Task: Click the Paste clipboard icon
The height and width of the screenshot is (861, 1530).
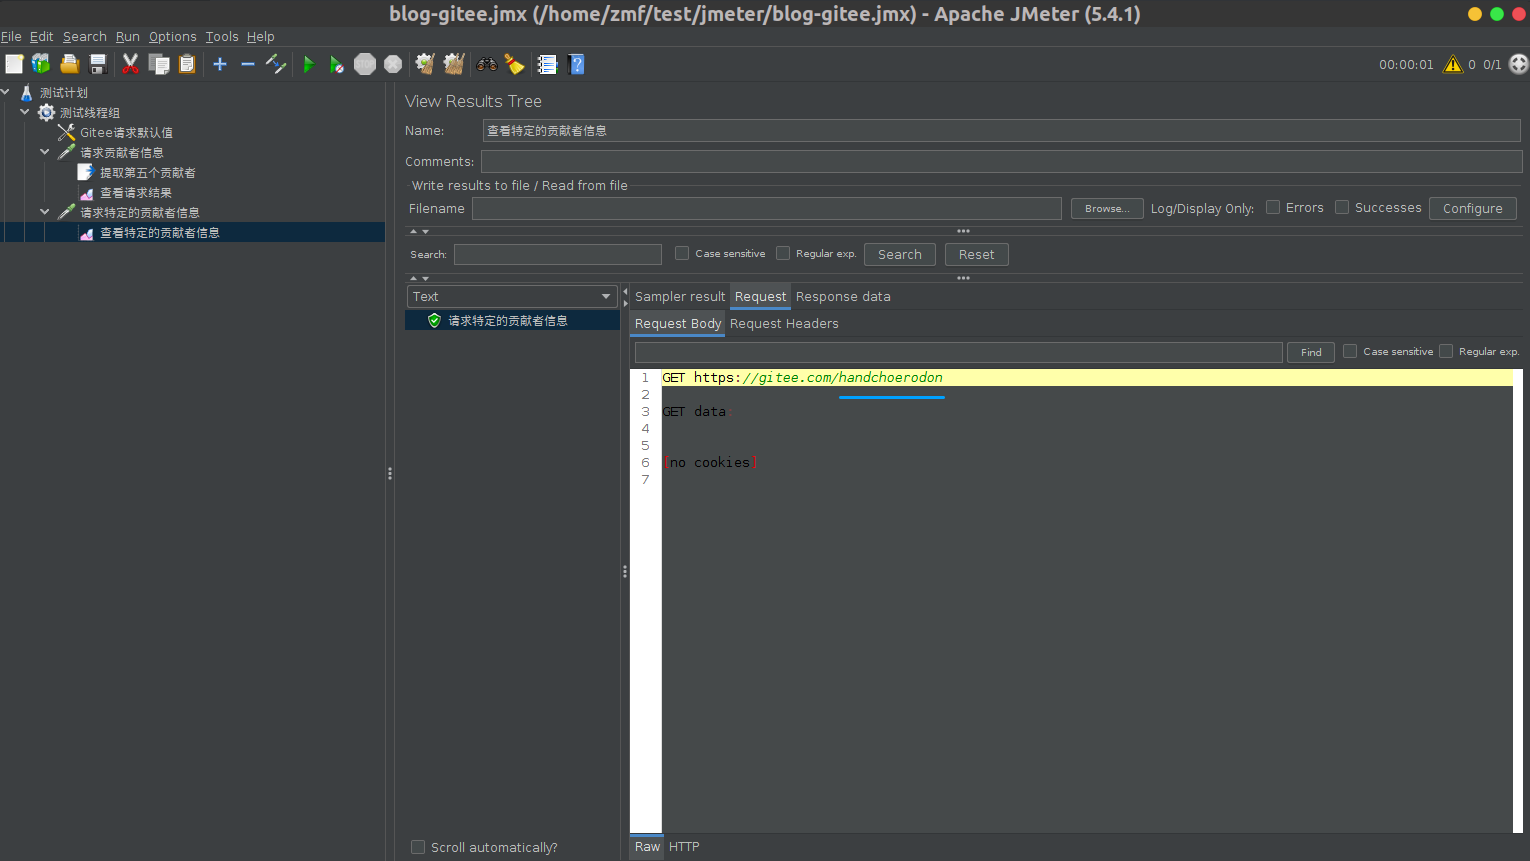Action: (x=187, y=64)
